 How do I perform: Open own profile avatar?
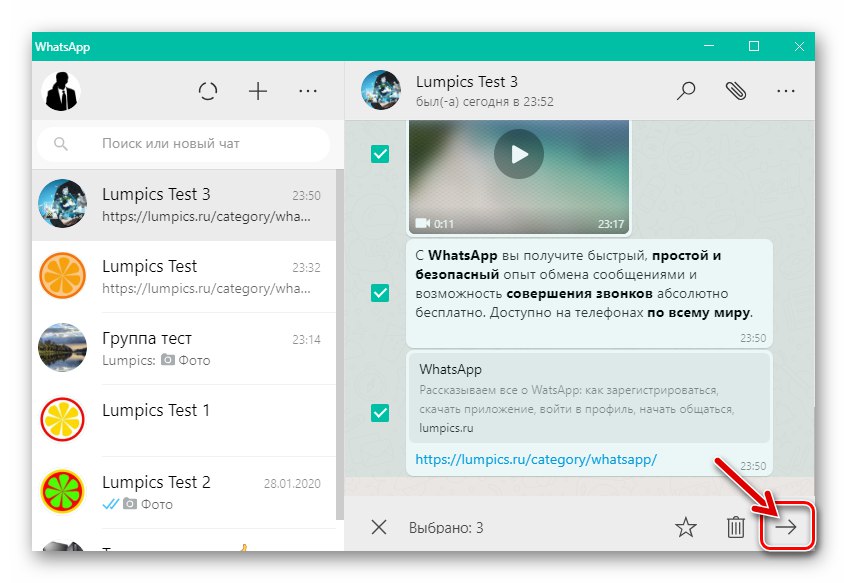click(61, 91)
